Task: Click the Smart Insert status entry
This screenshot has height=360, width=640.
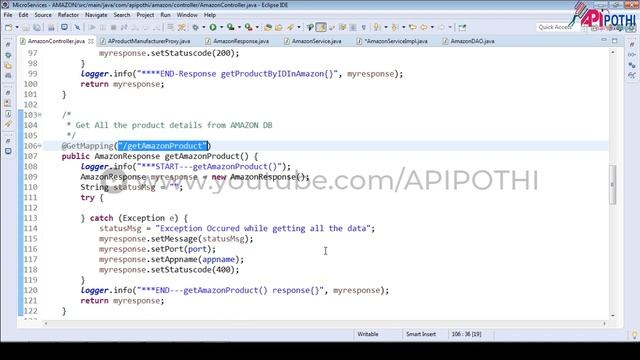Action: coord(421,334)
